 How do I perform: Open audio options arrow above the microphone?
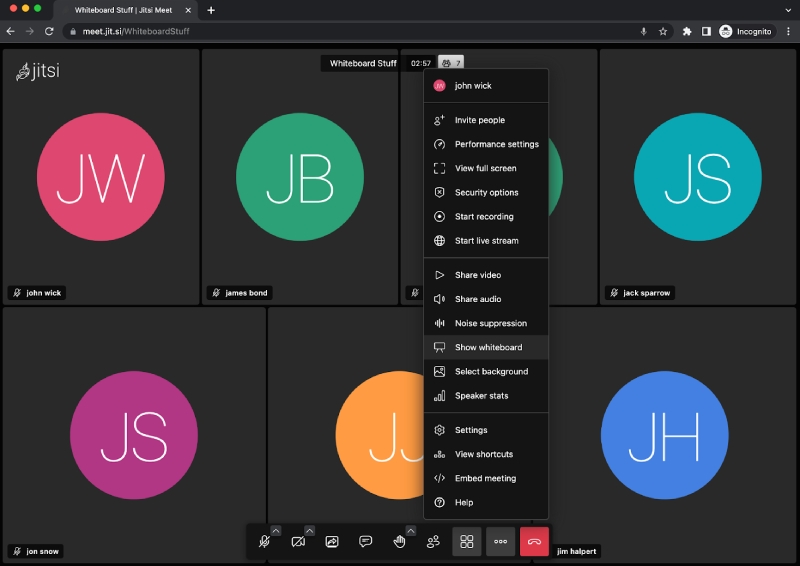pos(276,531)
